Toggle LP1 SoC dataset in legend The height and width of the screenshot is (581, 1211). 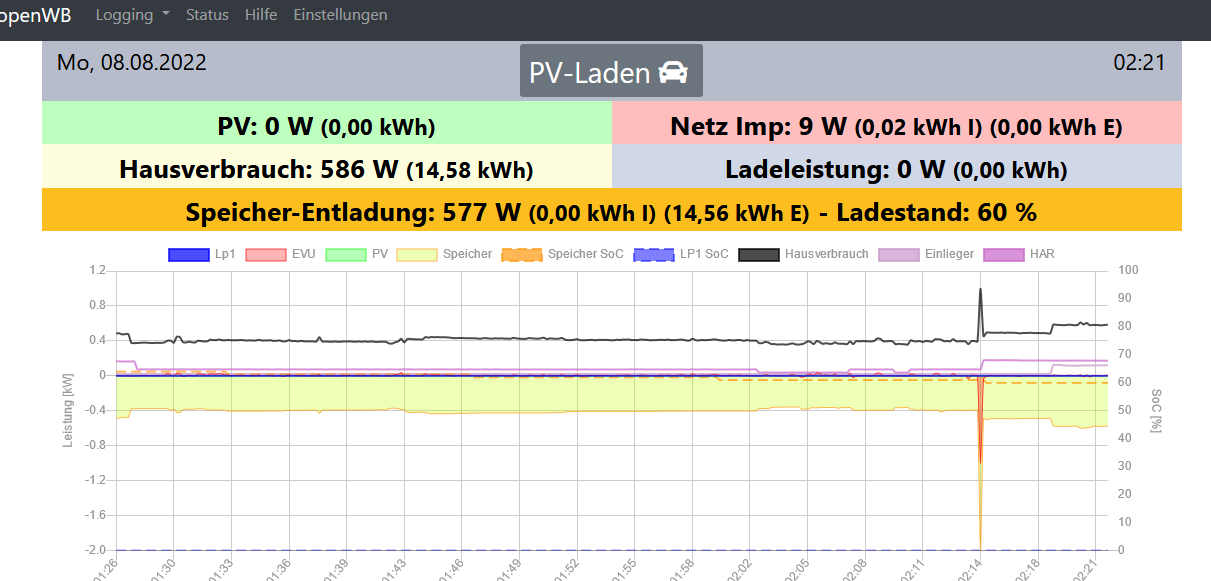[681, 254]
